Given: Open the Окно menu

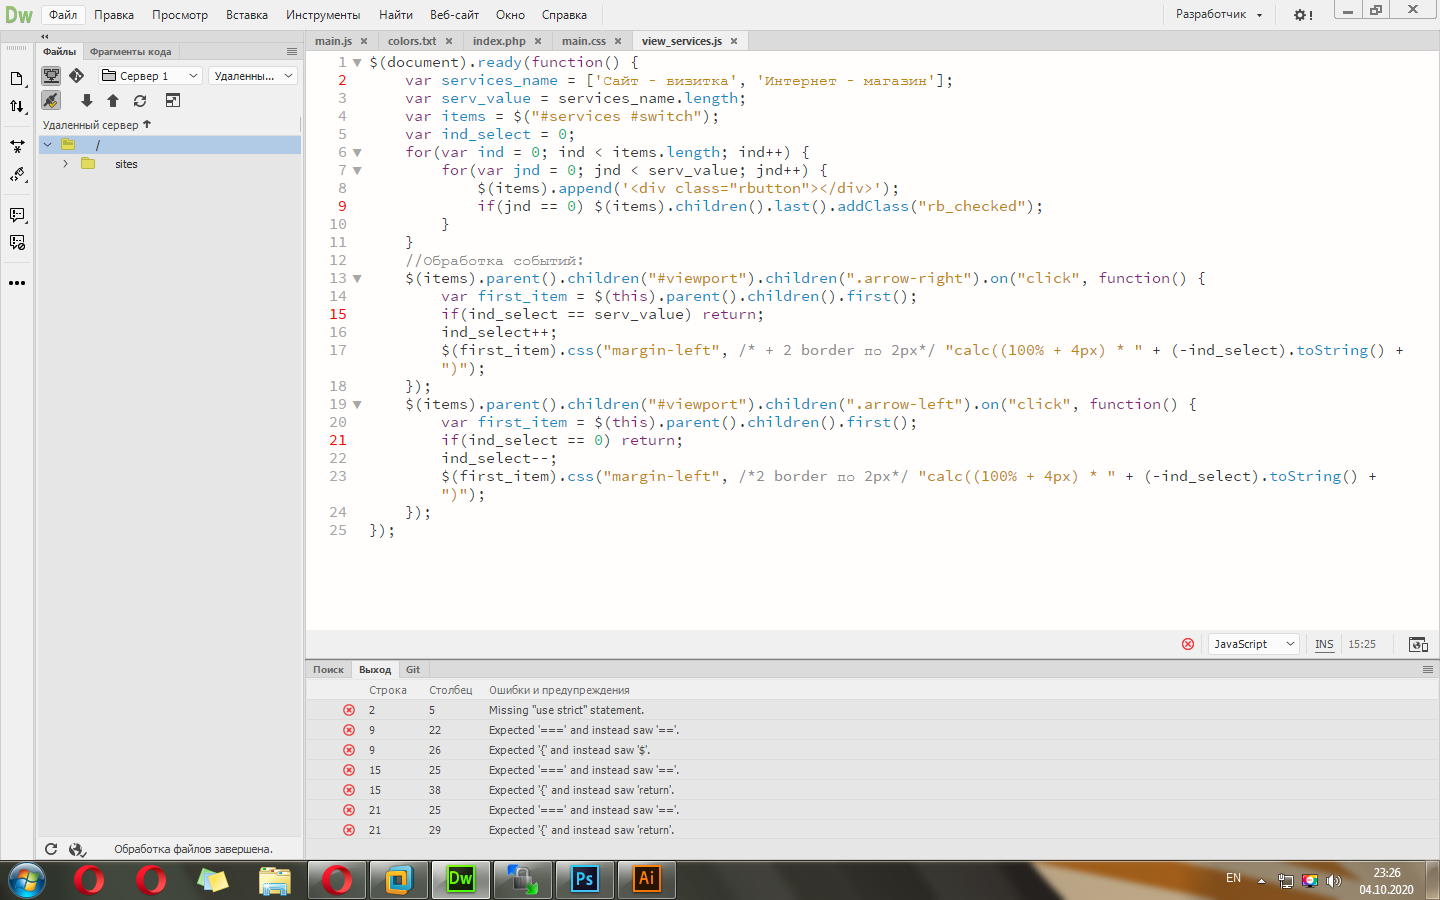Looking at the screenshot, I should pos(510,15).
